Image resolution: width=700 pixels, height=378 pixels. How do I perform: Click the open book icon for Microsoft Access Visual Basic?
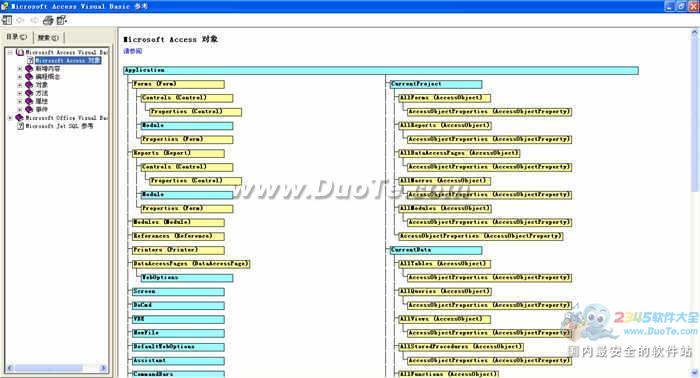coord(20,52)
